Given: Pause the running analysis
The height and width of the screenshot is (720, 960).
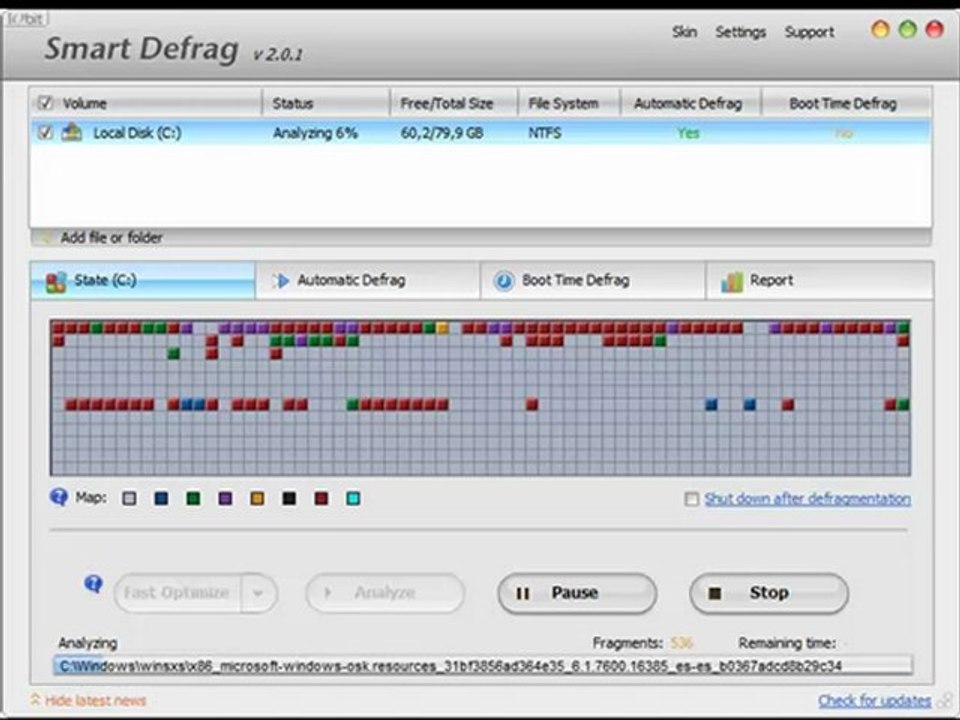Looking at the screenshot, I should click(x=577, y=593).
